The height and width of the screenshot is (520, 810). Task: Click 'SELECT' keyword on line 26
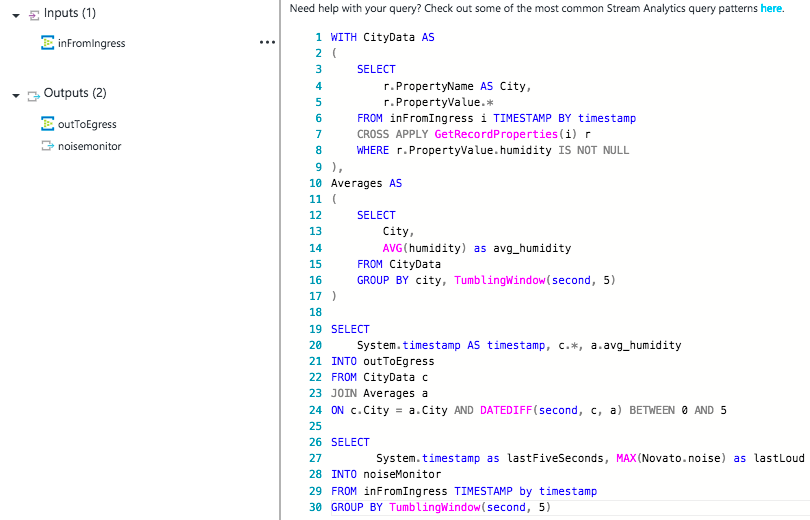click(x=350, y=443)
